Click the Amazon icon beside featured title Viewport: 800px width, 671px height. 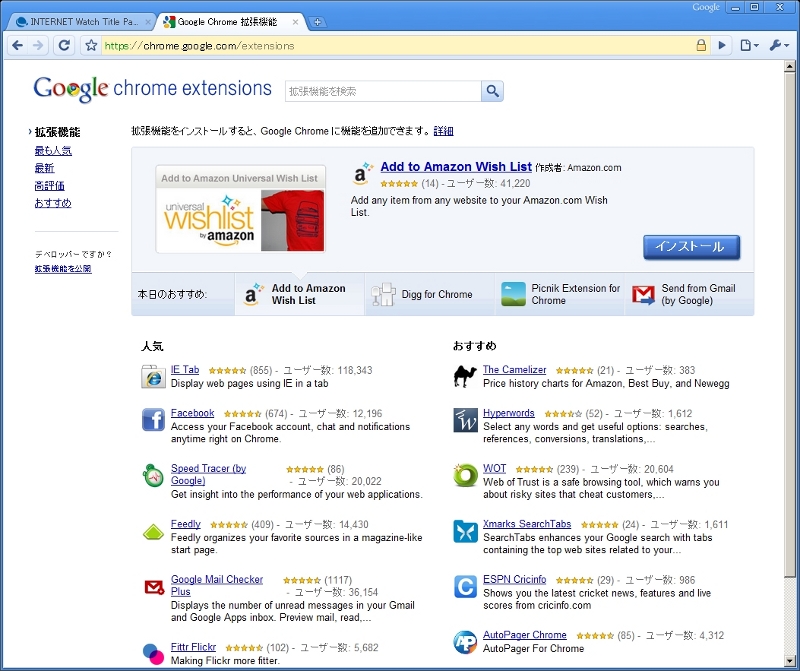pyautogui.click(x=362, y=173)
